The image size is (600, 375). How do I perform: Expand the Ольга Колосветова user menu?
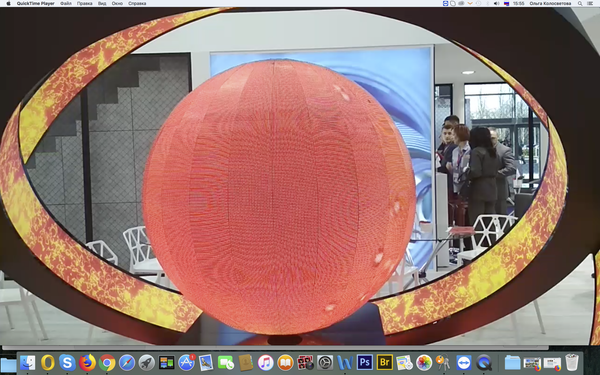[550, 3]
